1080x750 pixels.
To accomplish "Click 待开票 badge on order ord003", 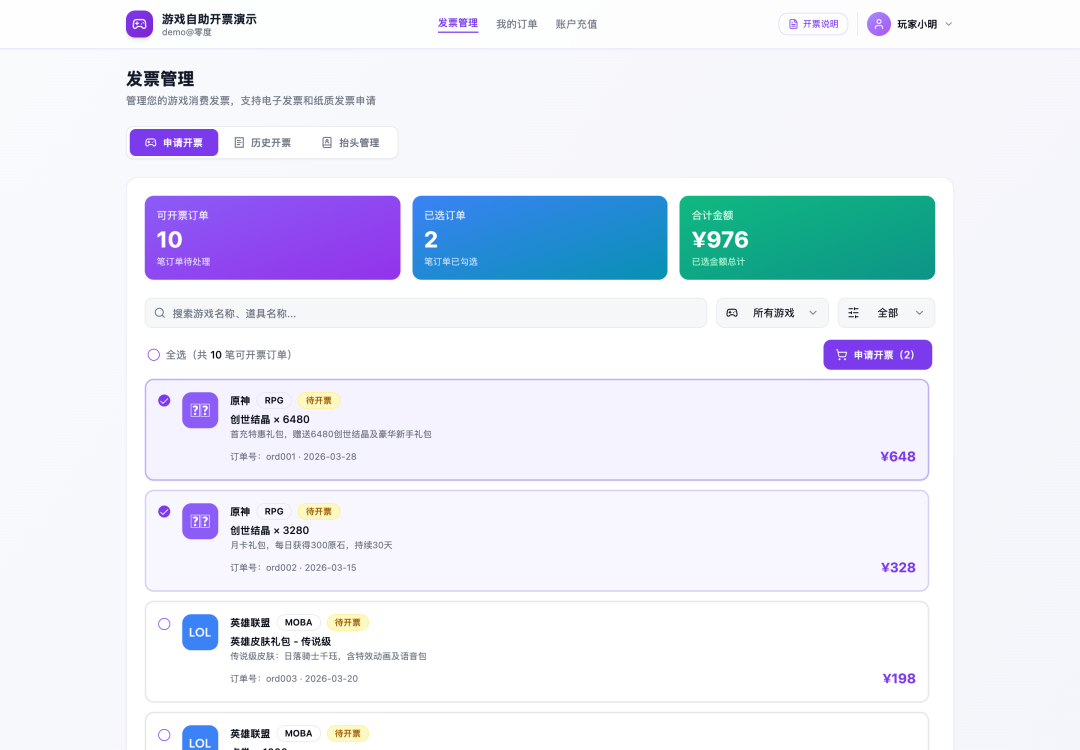I will [x=347, y=623].
